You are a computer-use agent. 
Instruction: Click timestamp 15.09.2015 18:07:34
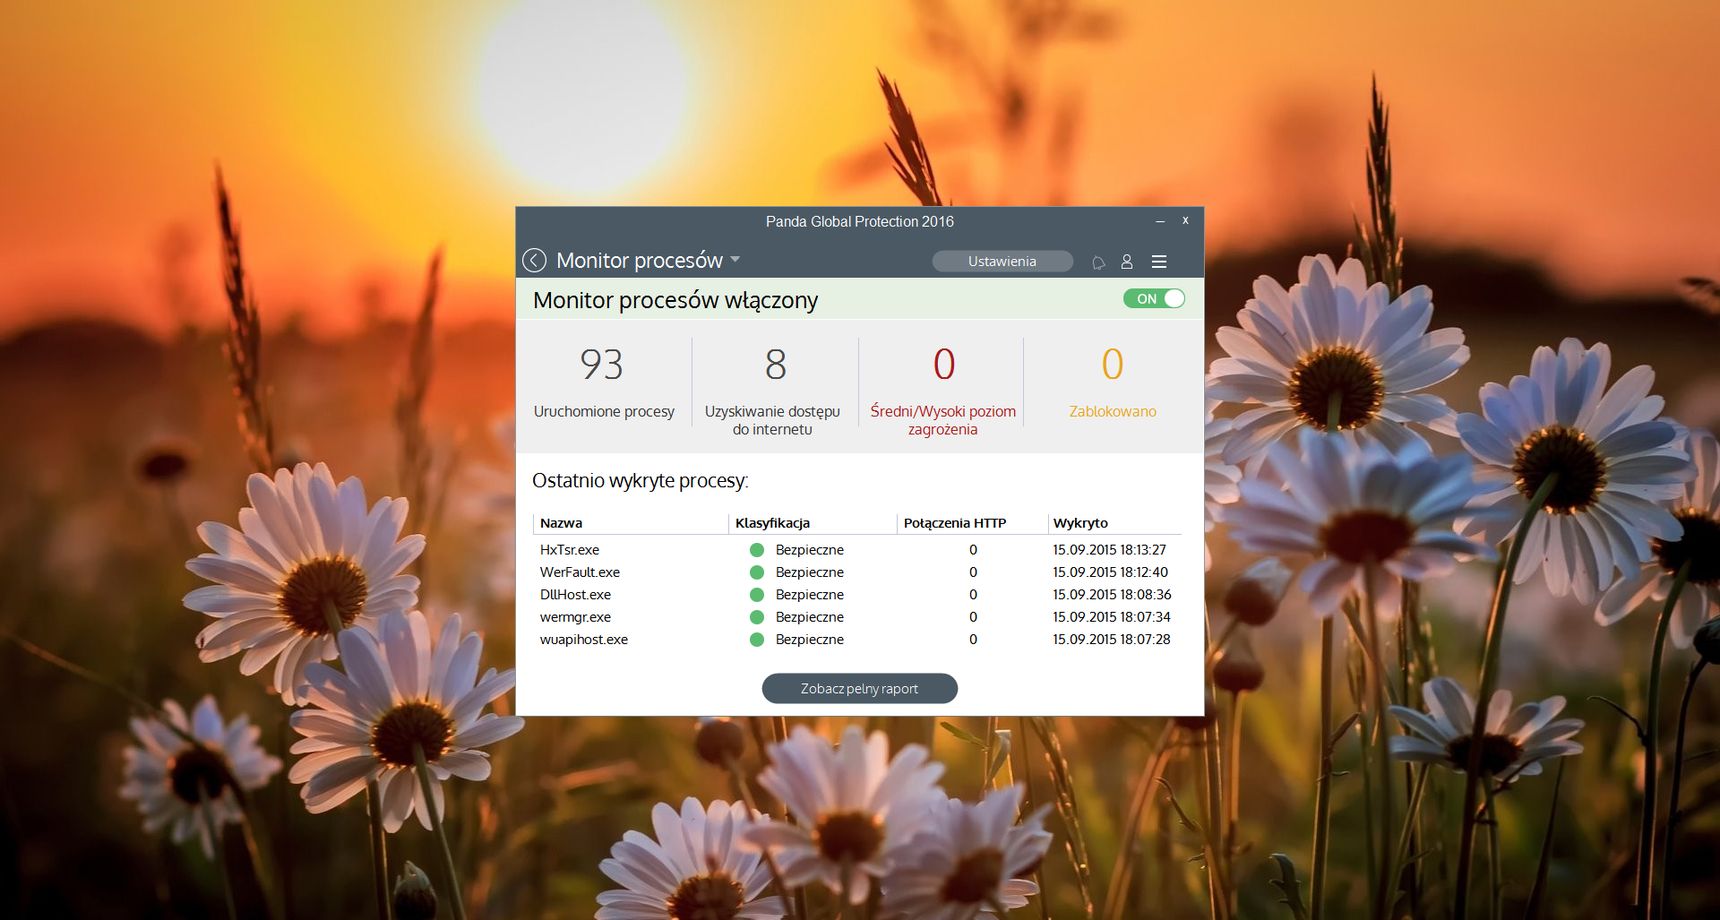(x=1111, y=617)
